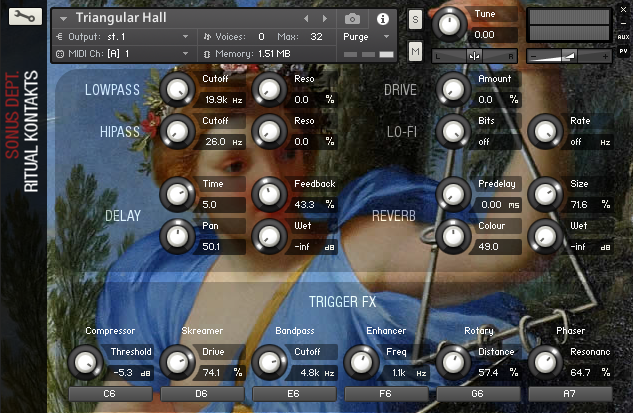Screen dimensions: 633x413
Task: Open instrument edit mode with wrench icon
Action: coord(25,17)
